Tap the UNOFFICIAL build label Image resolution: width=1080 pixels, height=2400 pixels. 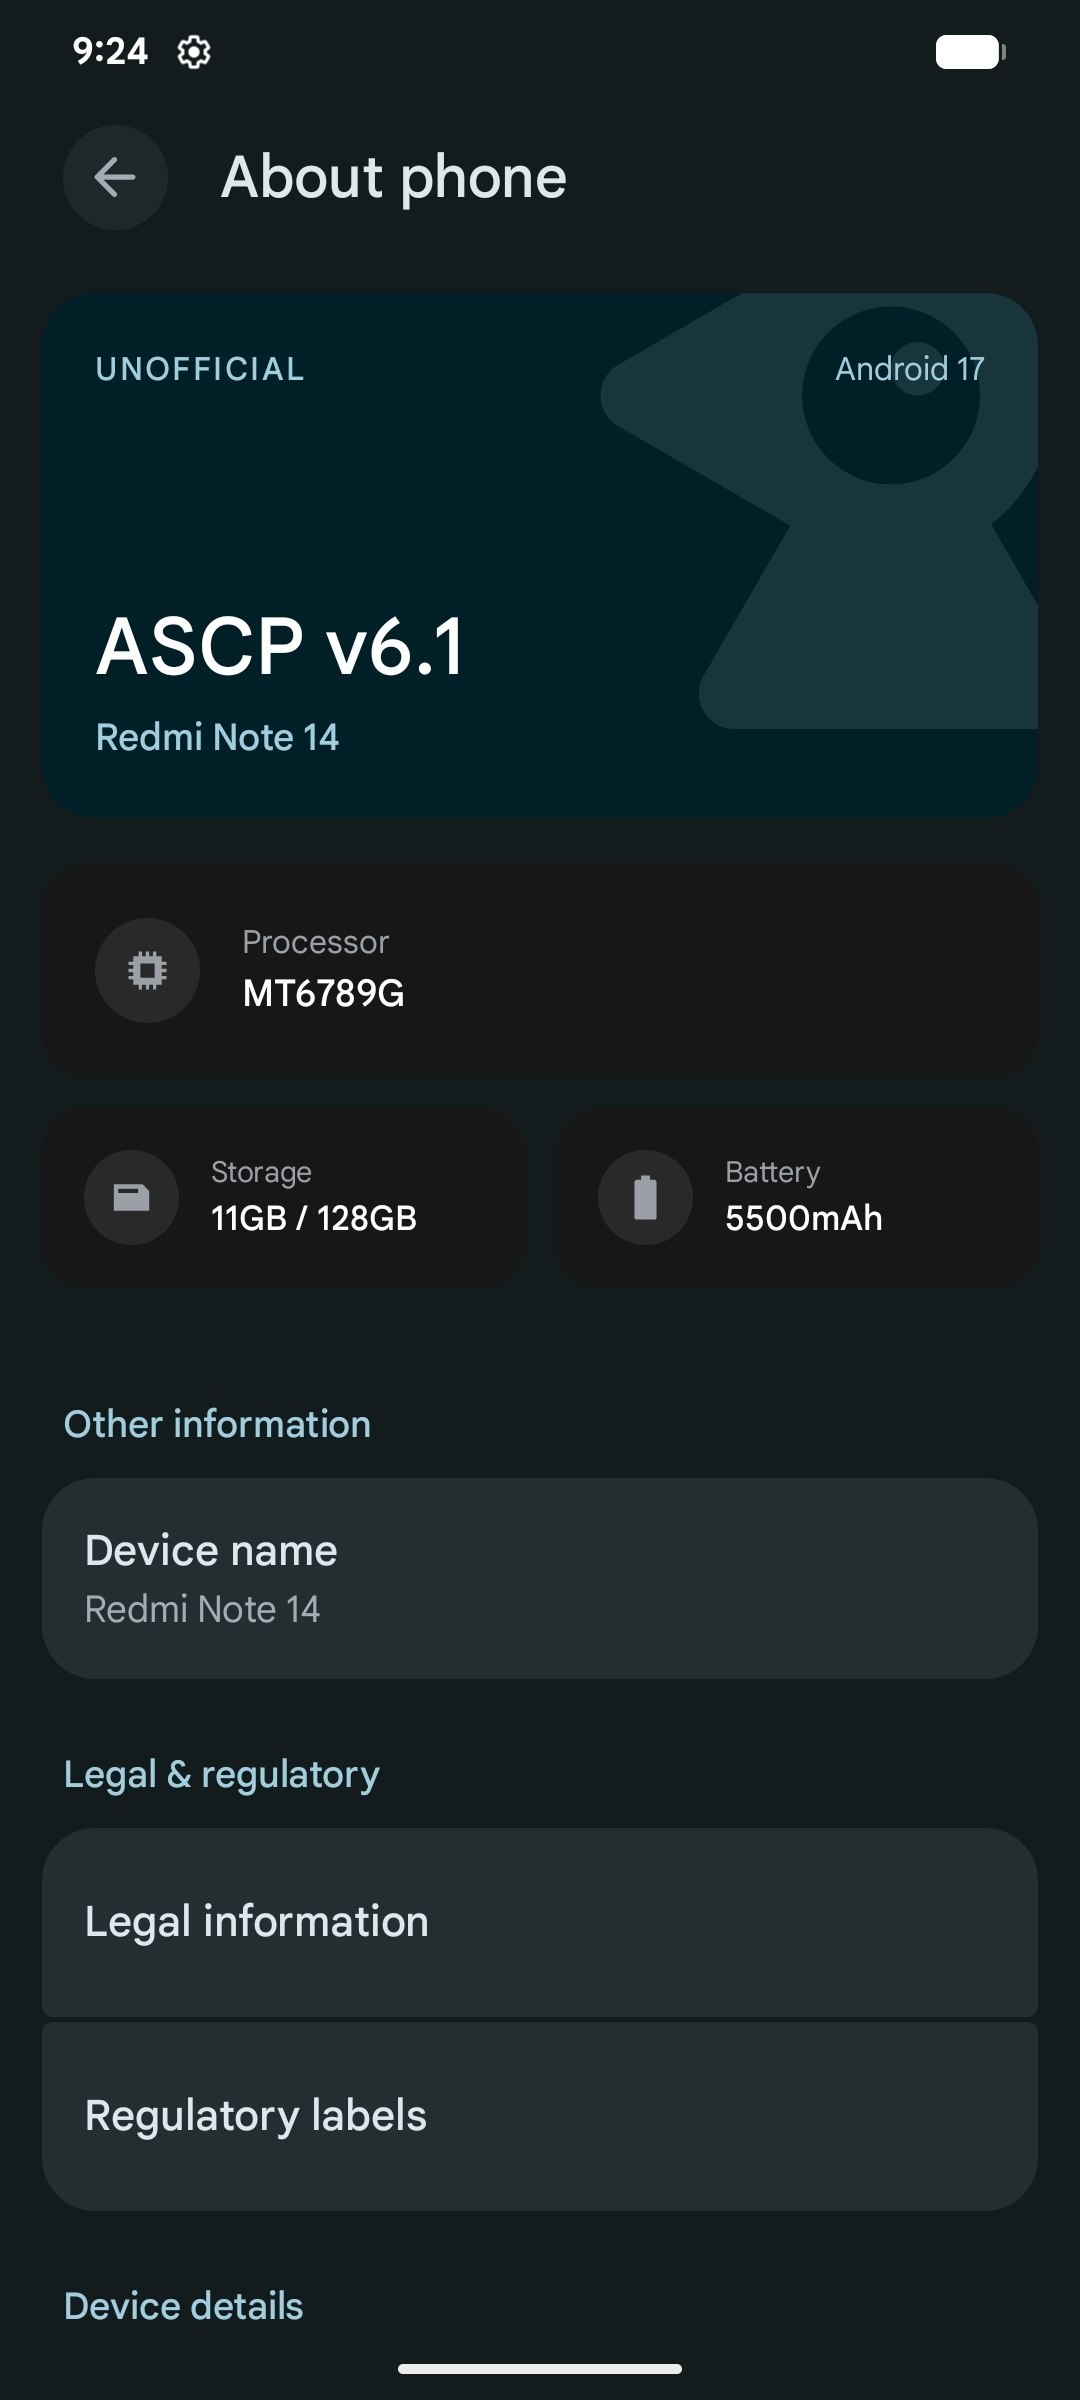[x=200, y=369]
